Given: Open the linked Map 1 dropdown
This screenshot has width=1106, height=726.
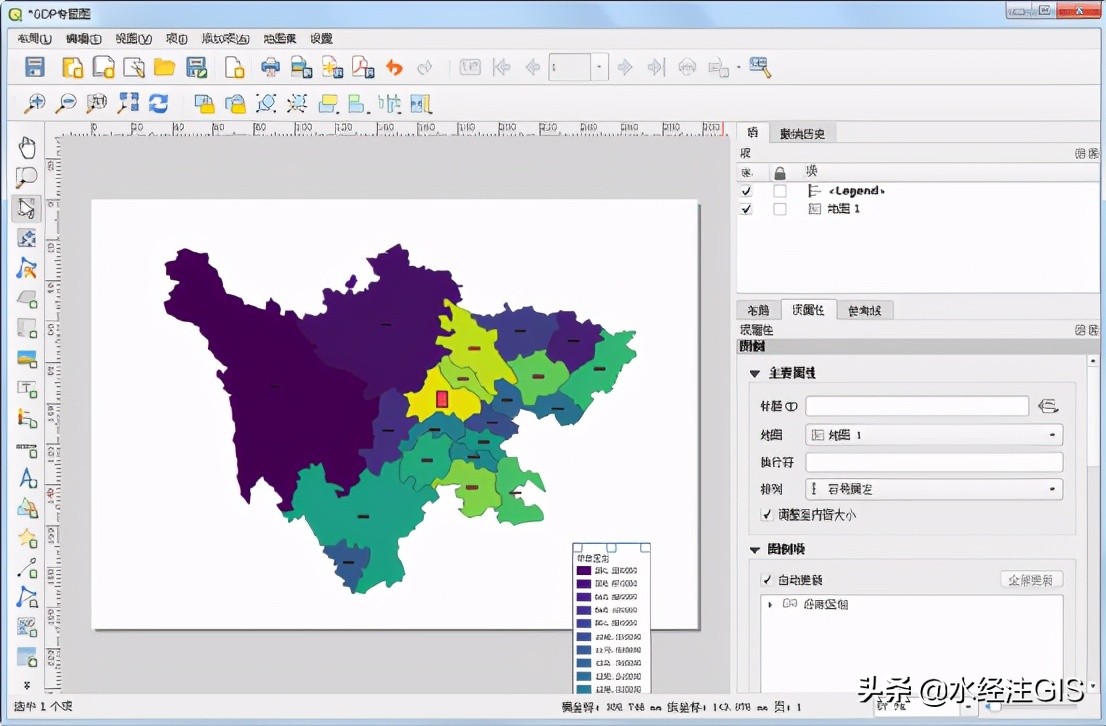Looking at the screenshot, I should (934, 435).
